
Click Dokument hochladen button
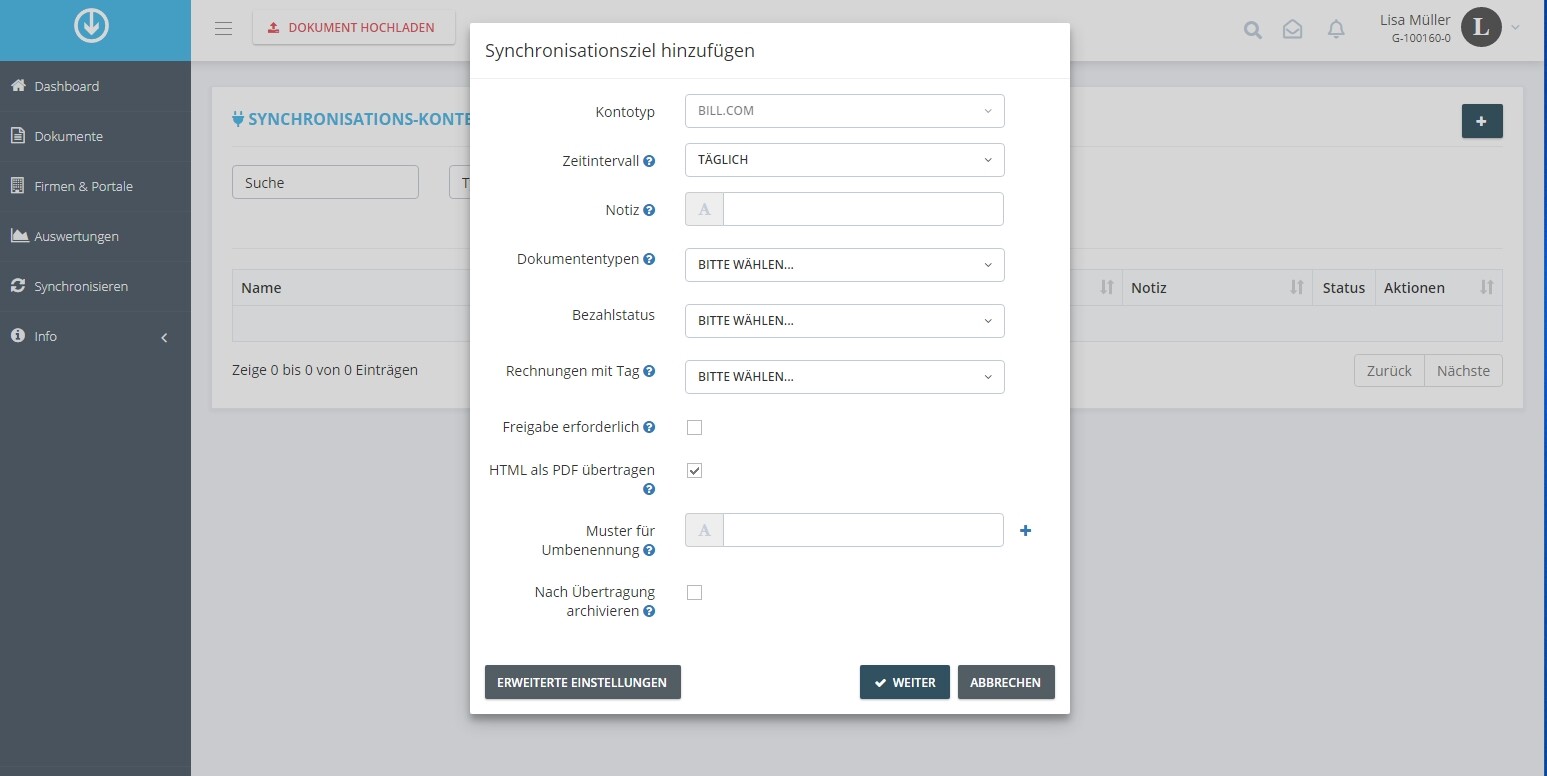pyautogui.click(x=354, y=28)
